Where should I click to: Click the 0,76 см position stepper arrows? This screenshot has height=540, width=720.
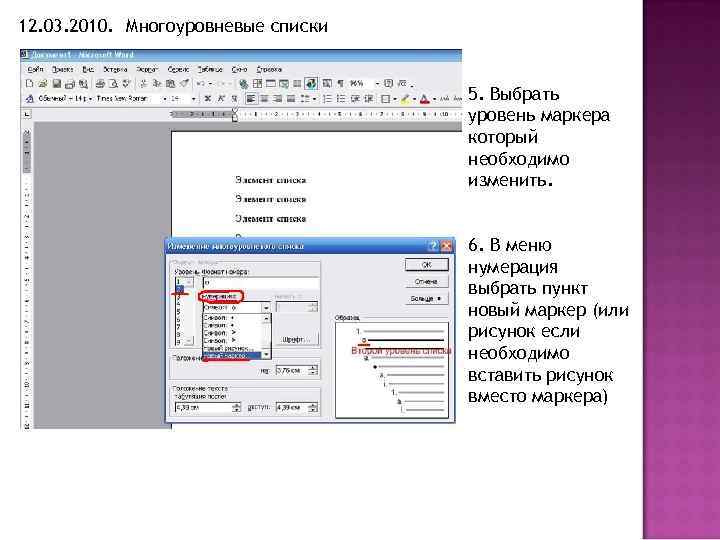313,370
